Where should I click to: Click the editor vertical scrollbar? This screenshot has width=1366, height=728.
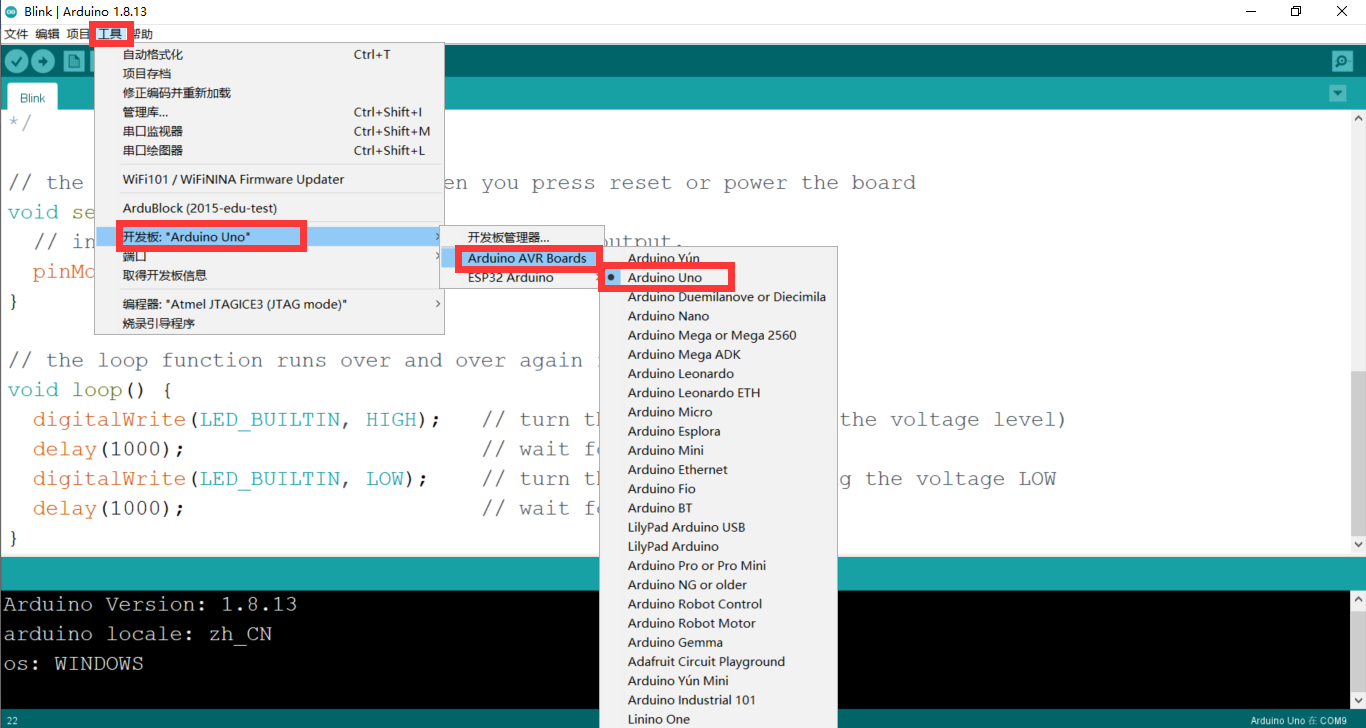(1357, 455)
